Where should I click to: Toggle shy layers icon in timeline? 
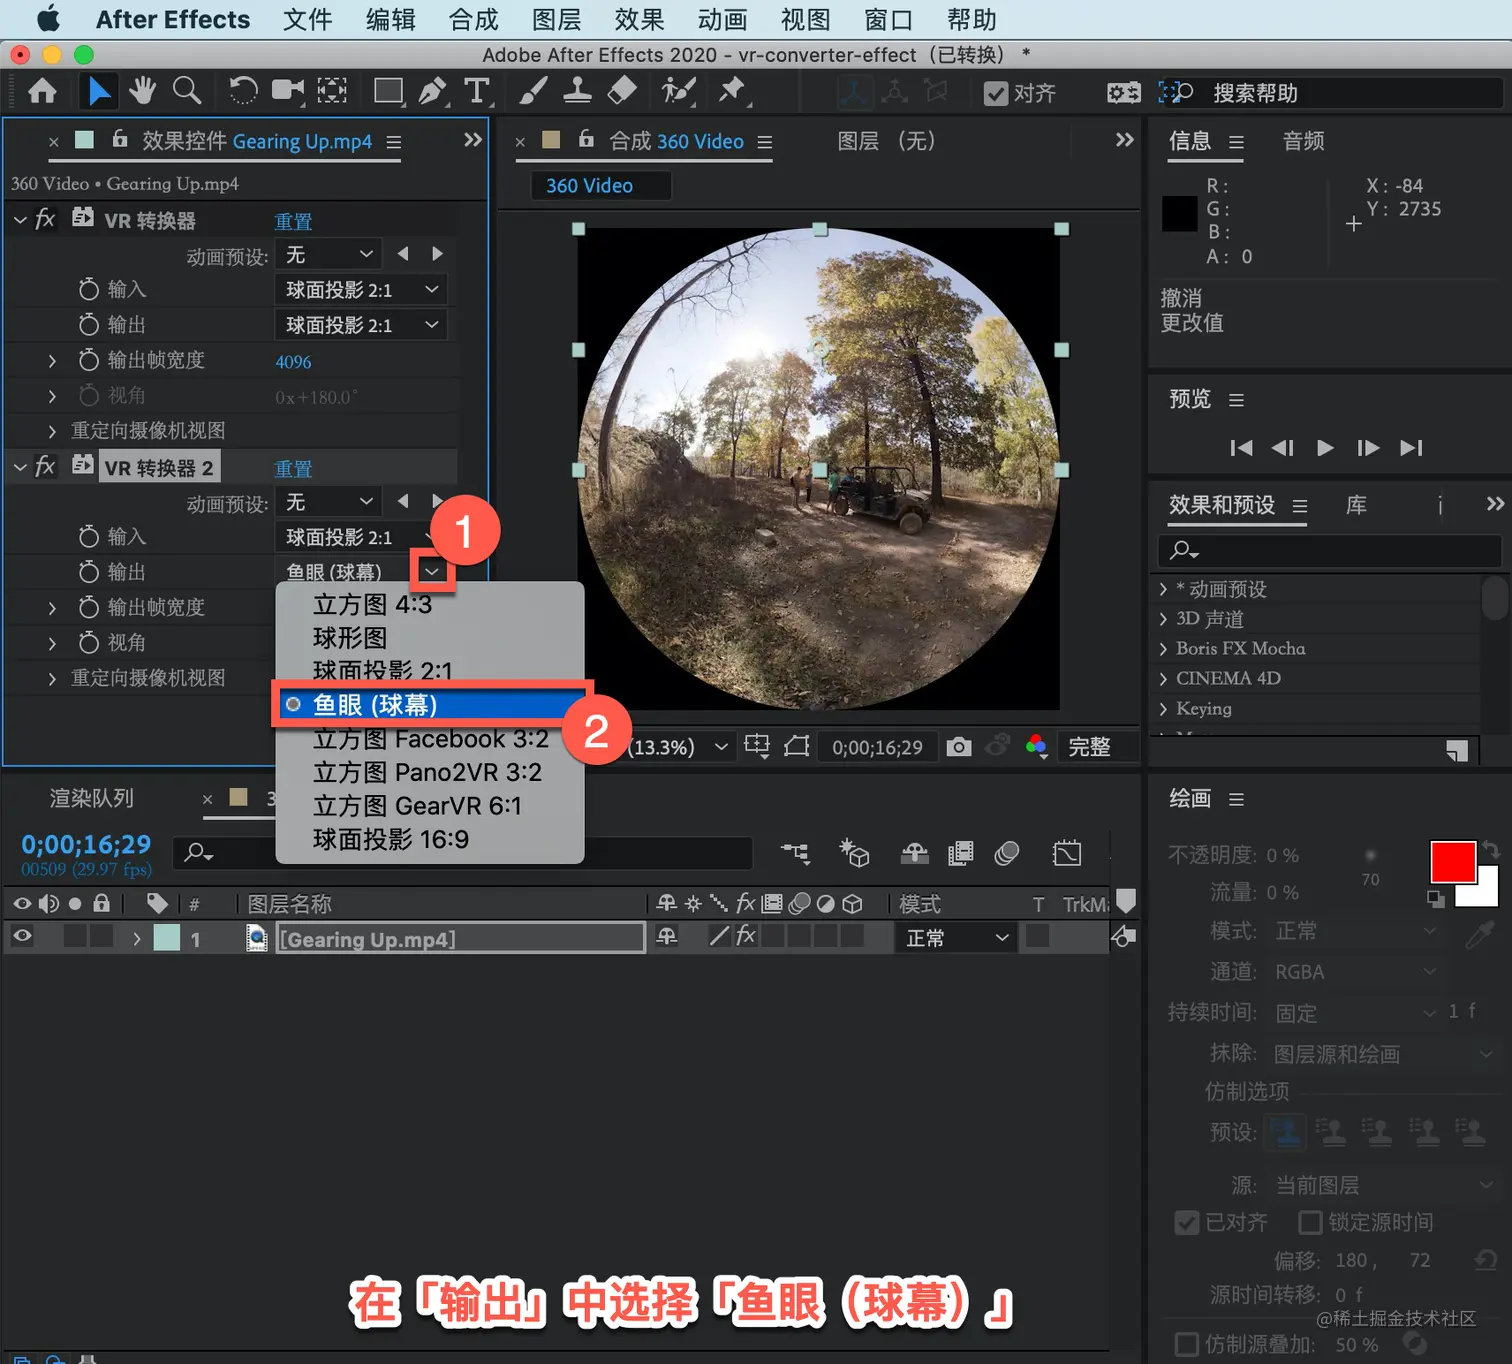(x=914, y=853)
